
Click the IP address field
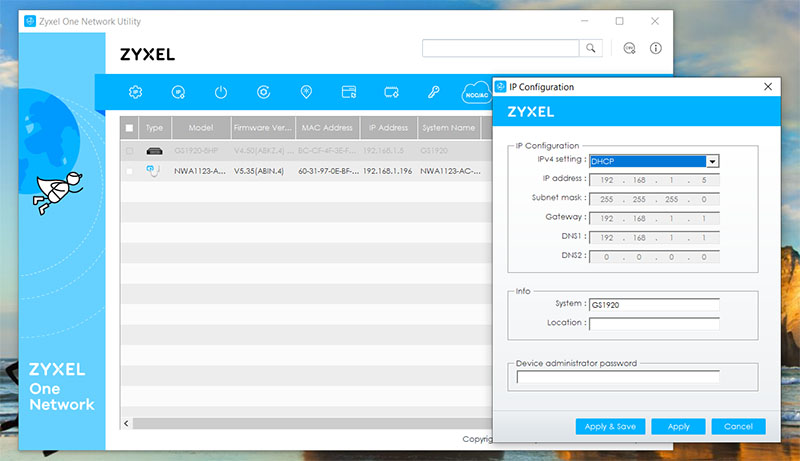[x=654, y=180]
